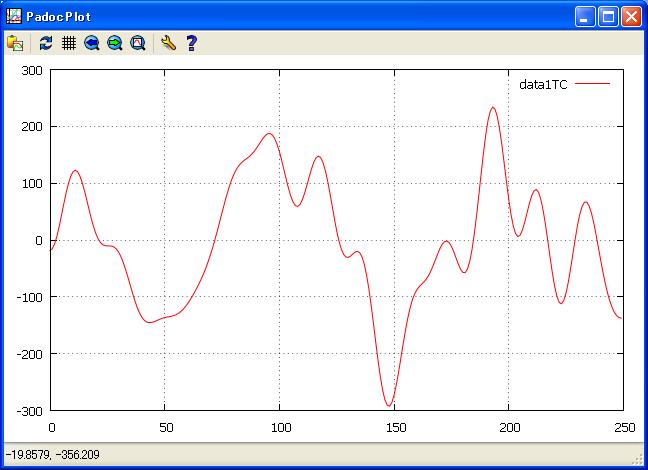Click the Padoc Plot title bar text
This screenshot has width=648, height=470.
[59, 16]
